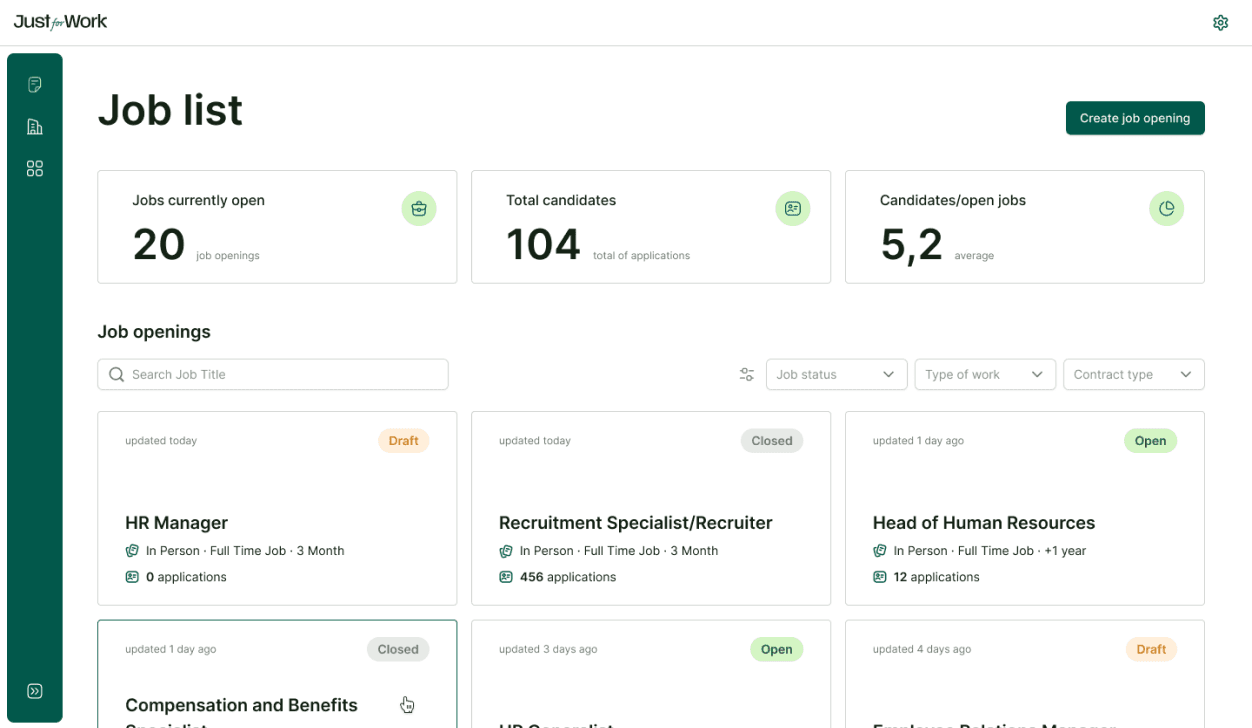Click the 20 job openings number
1252x728 pixels.
click(159, 245)
